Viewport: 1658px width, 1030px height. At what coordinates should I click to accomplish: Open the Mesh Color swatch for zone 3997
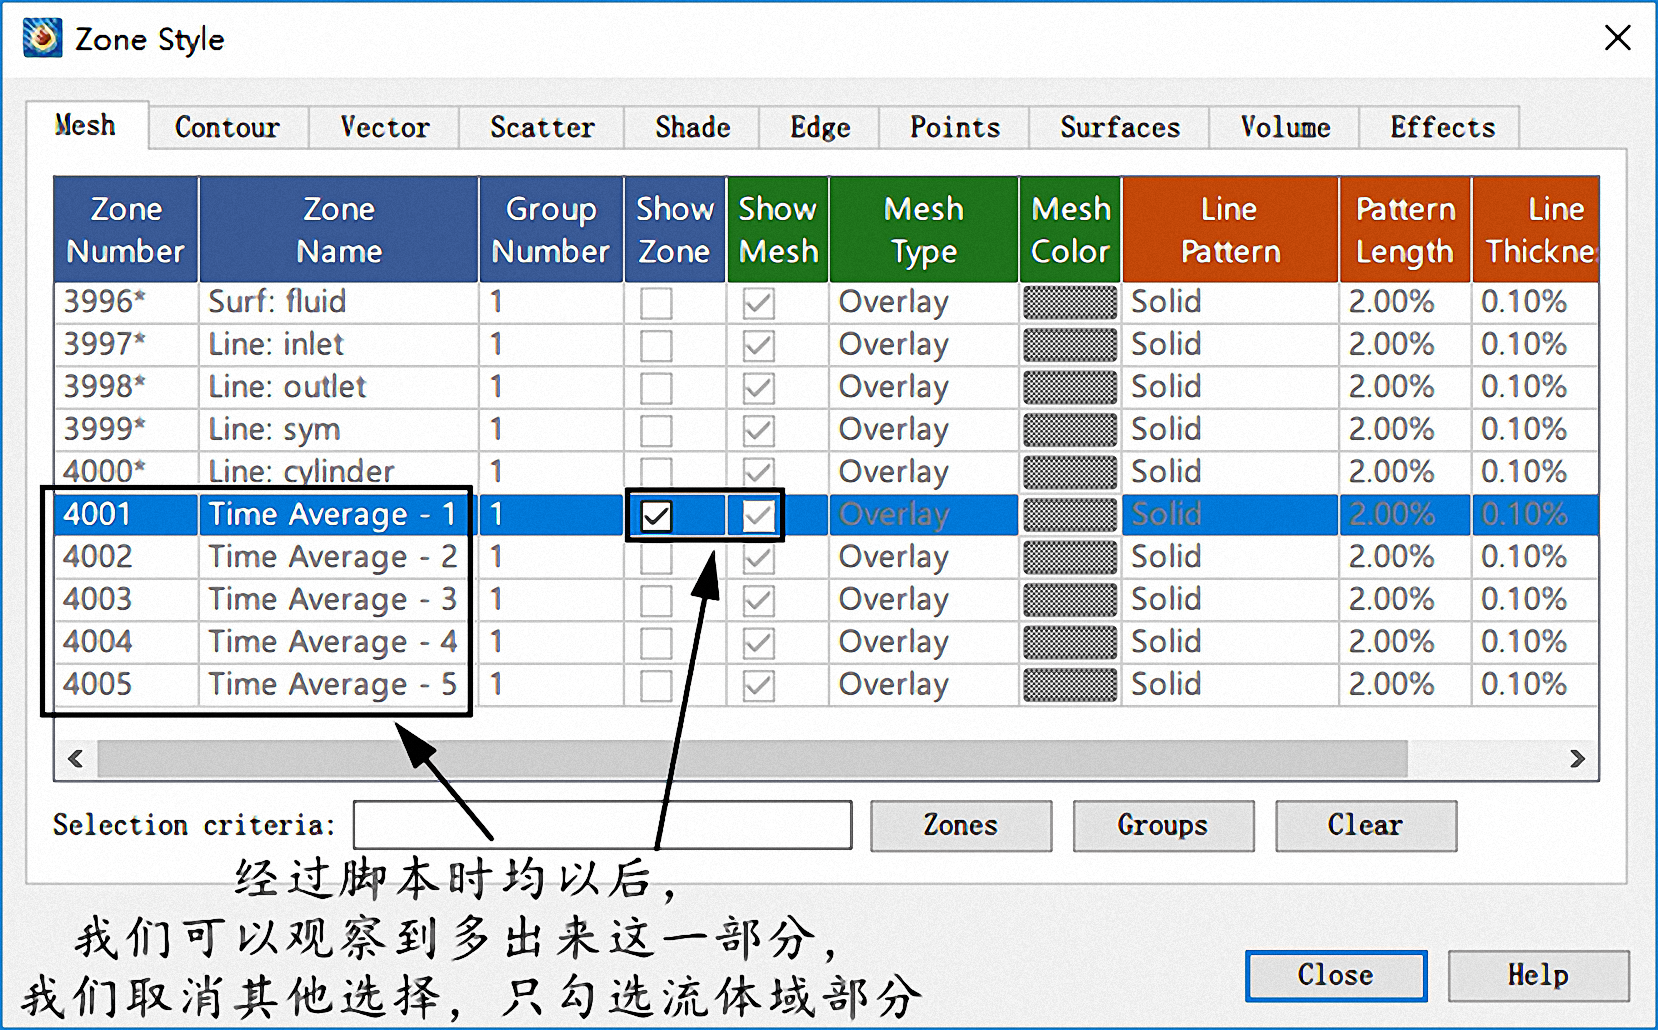1069,344
